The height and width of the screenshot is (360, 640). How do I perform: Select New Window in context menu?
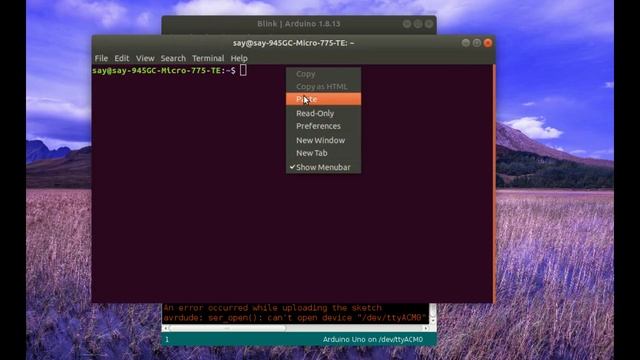[x=323, y=140]
